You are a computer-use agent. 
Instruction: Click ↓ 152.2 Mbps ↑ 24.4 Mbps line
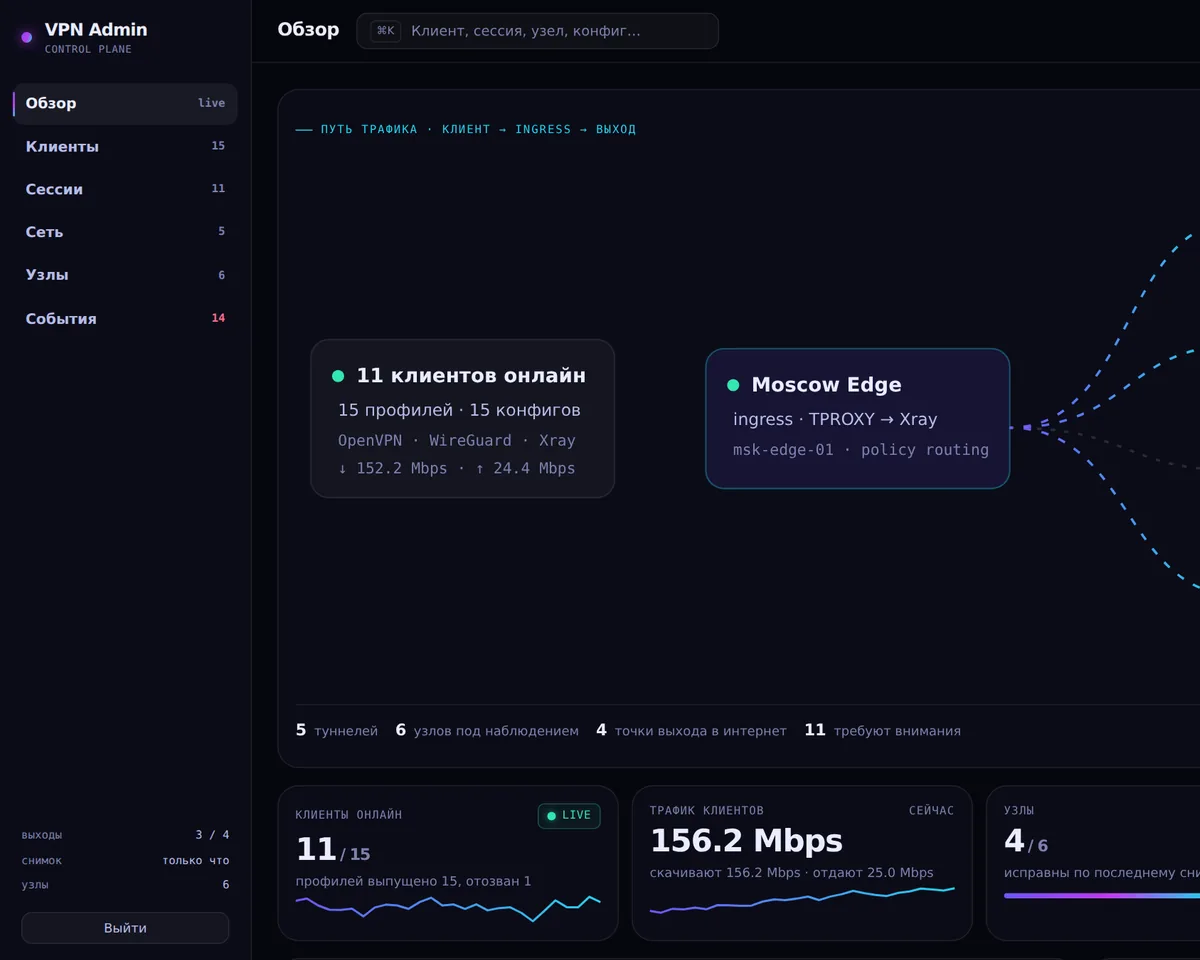point(457,468)
